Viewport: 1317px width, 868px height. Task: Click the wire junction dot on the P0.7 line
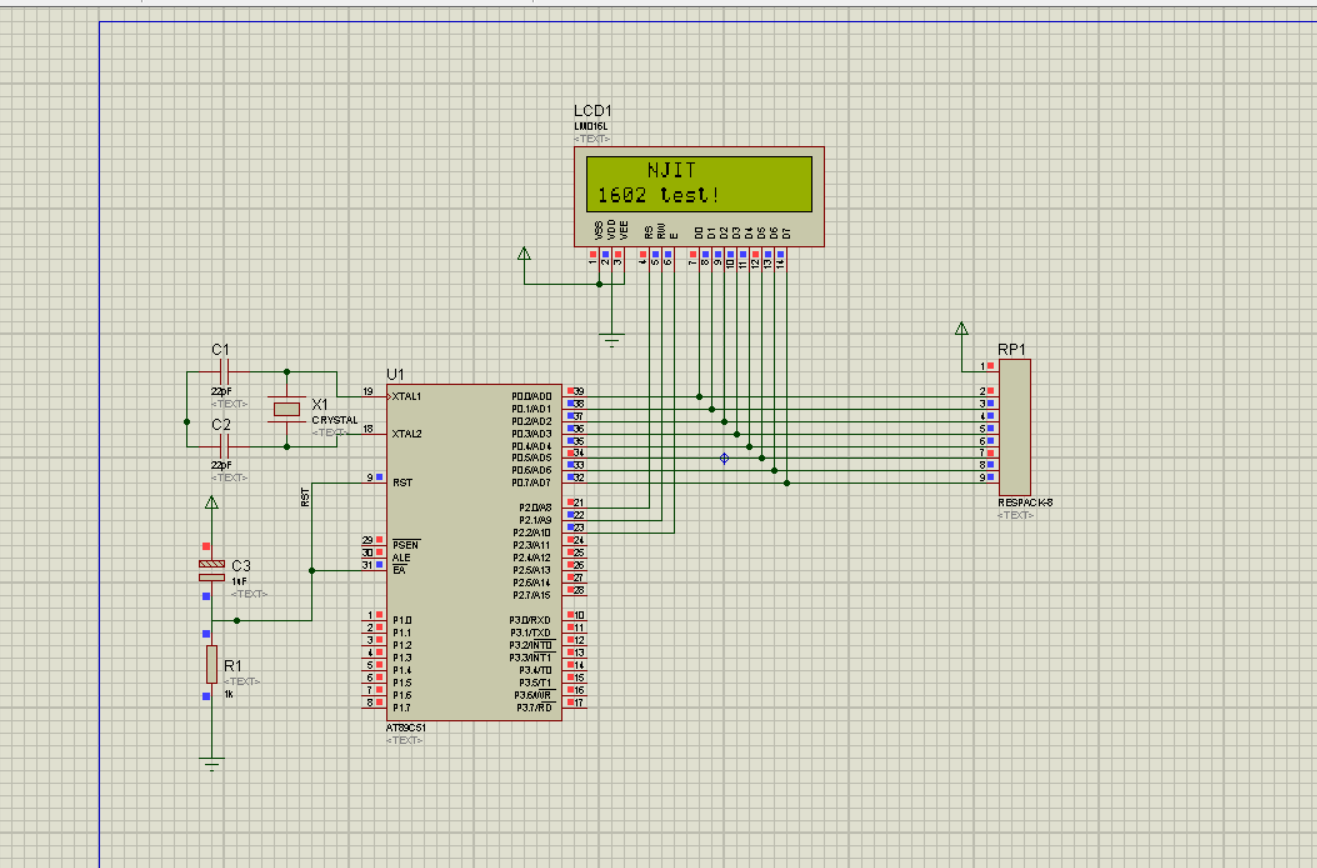[787, 483]
